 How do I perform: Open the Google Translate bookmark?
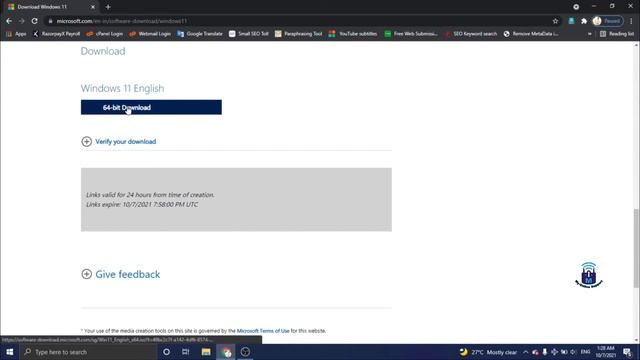click(x=200, y=34)
